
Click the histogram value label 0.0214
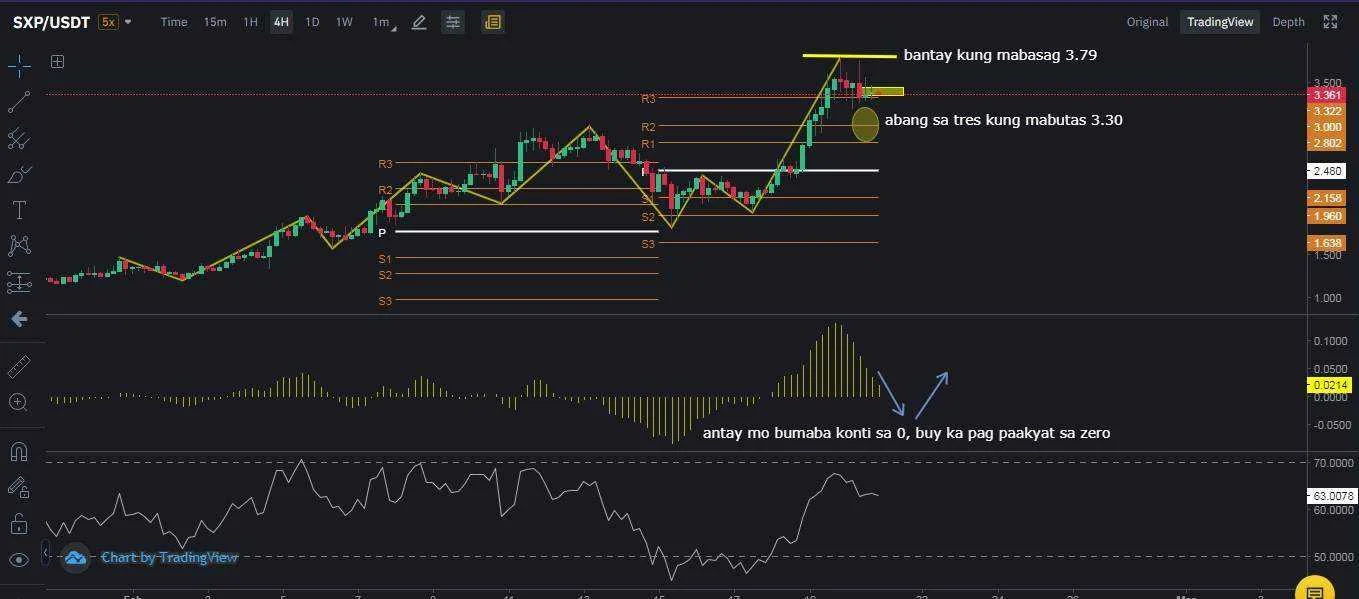(1328, 385)
